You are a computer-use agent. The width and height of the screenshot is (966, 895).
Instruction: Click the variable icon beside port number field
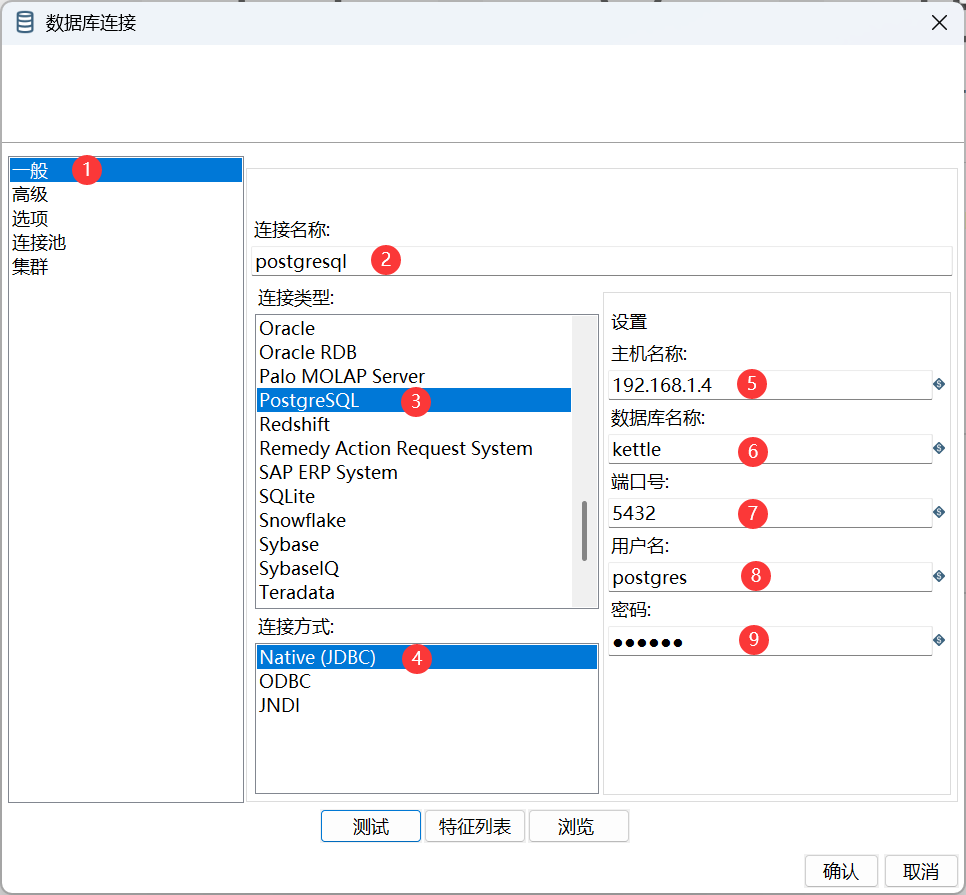pyautogui.click(x=939, y=512)
